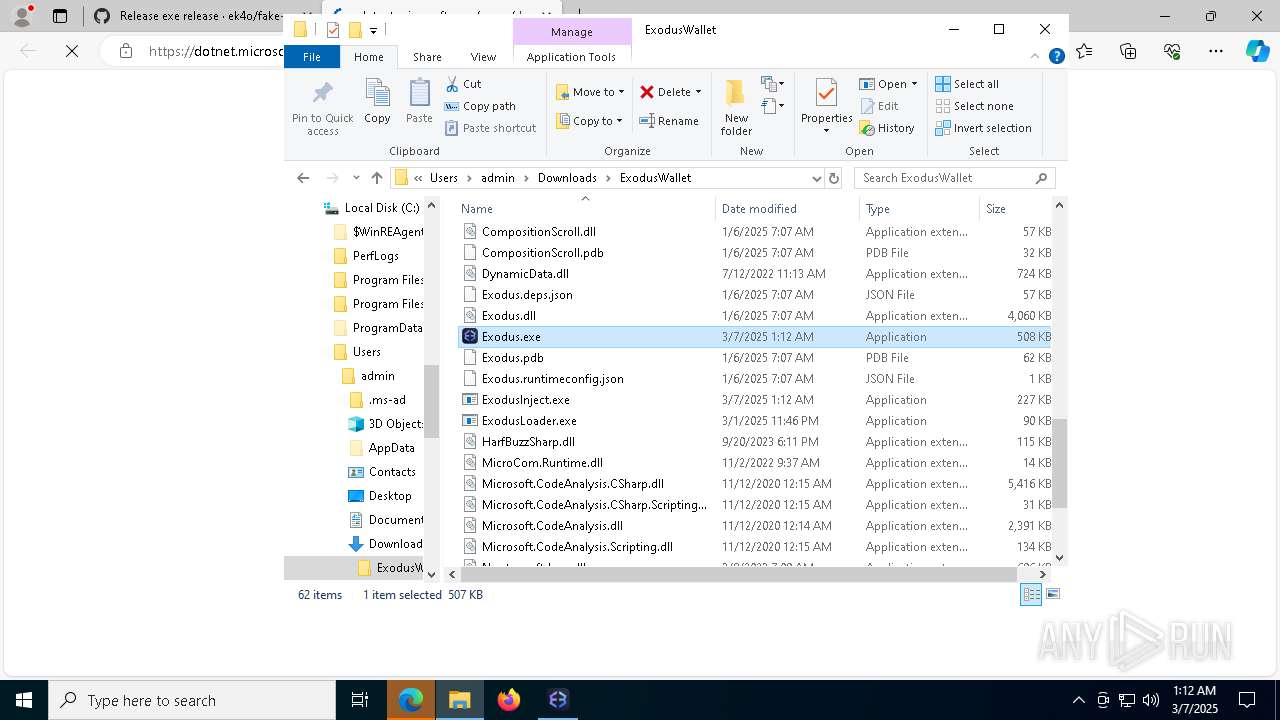The image size is (1280, 720).
Task: Select Desktop in navigation pane
Action: pyautogui.click(x=389, y=496)
